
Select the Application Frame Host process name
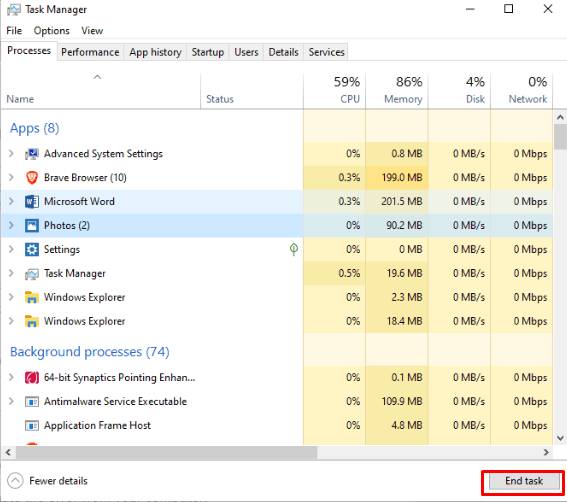[x=97, y=425]
